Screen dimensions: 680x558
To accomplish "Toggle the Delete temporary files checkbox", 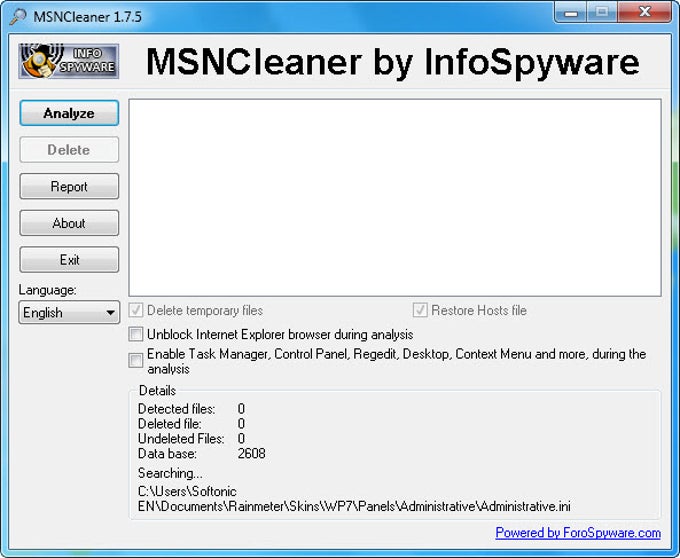I will (x=136, y=310).
